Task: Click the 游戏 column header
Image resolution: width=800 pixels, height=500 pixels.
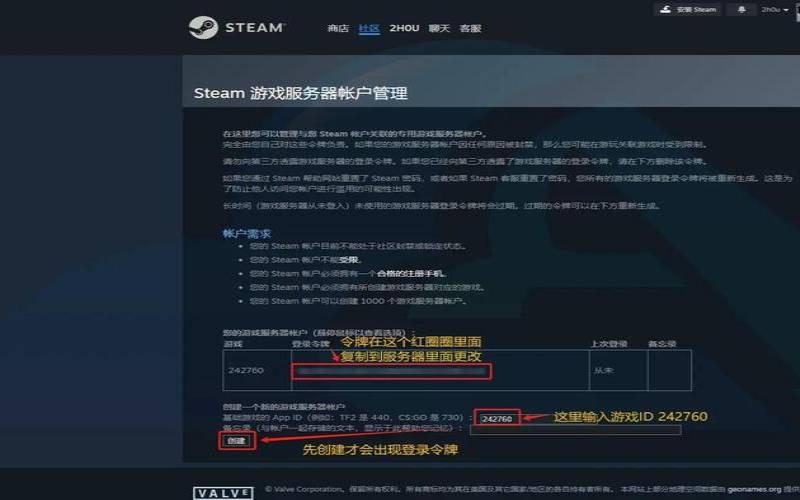Action: click(232, 343)
